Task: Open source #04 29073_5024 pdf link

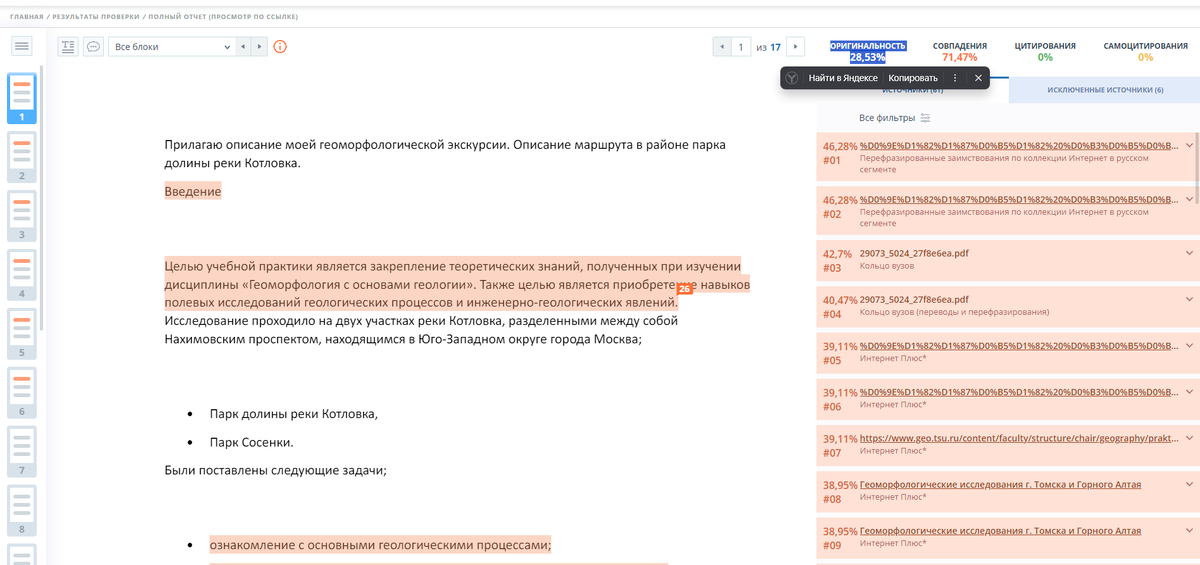Action: [914, 299]
